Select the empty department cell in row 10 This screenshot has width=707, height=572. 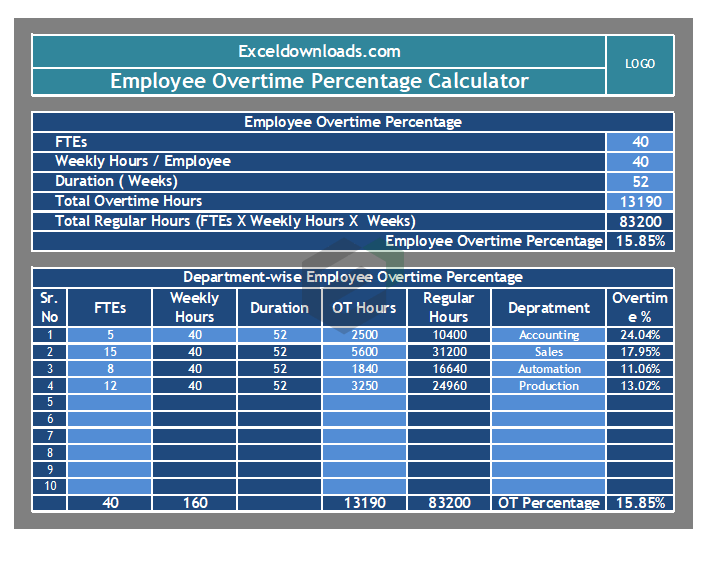click(x=548, y=486)
